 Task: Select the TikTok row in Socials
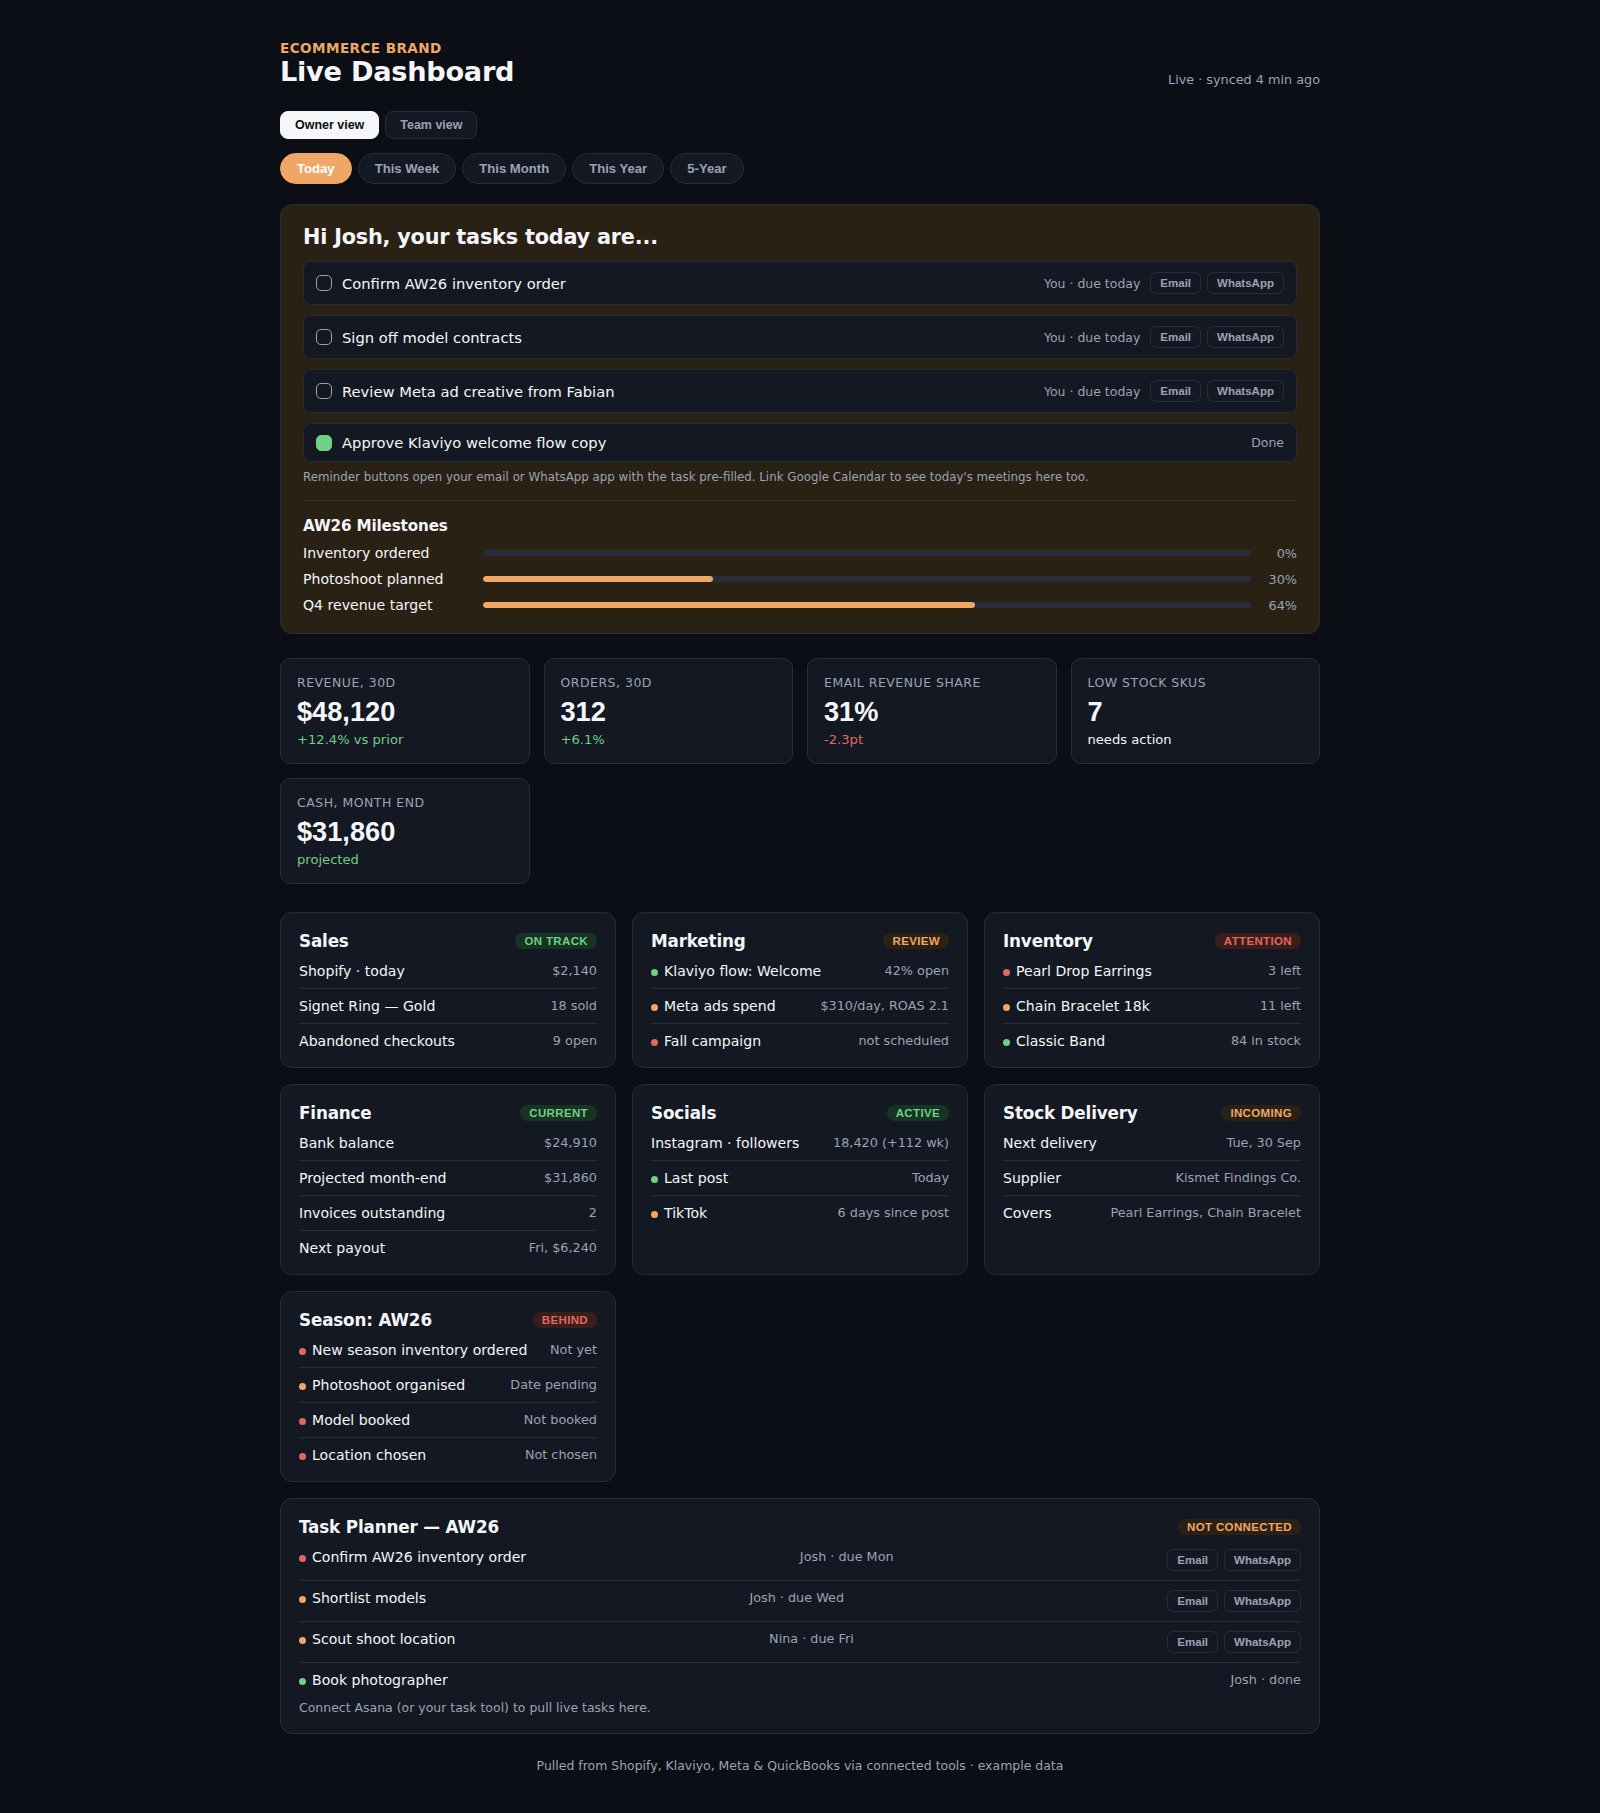(x=800, y=1213)
